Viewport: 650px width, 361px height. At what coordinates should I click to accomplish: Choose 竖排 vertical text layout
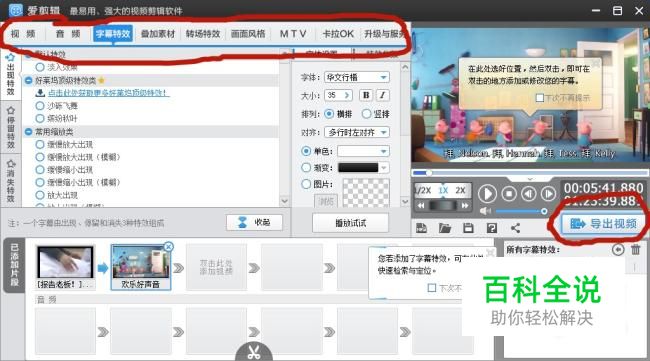point(366,114)
